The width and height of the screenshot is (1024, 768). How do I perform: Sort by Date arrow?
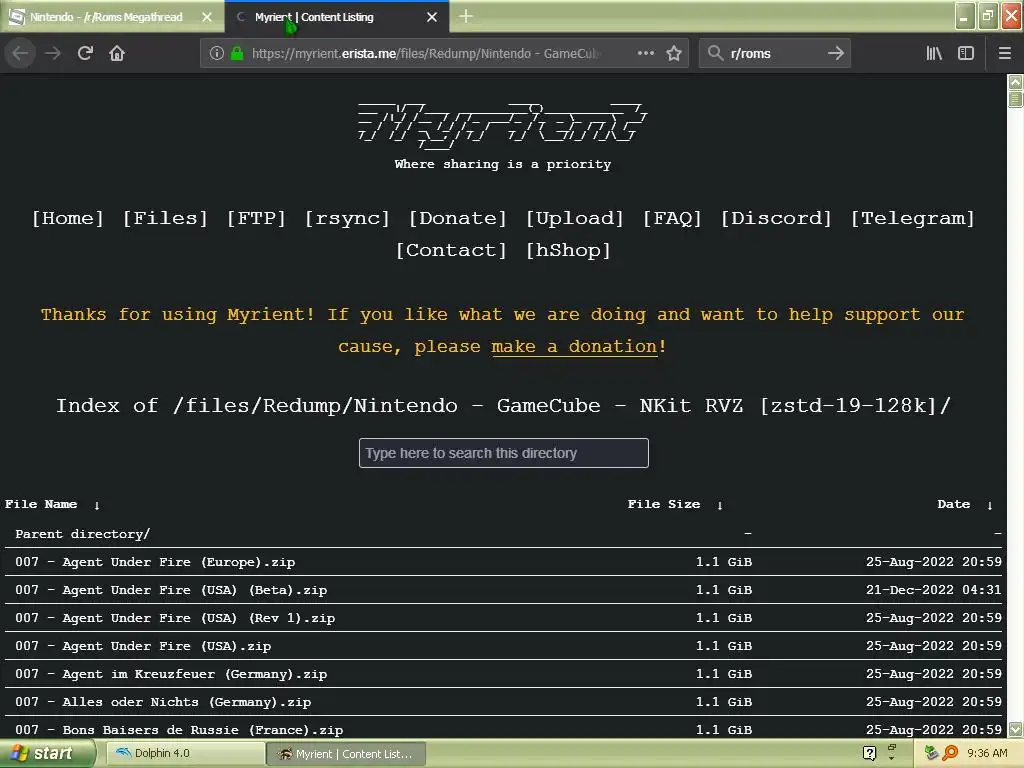(990, 505)
